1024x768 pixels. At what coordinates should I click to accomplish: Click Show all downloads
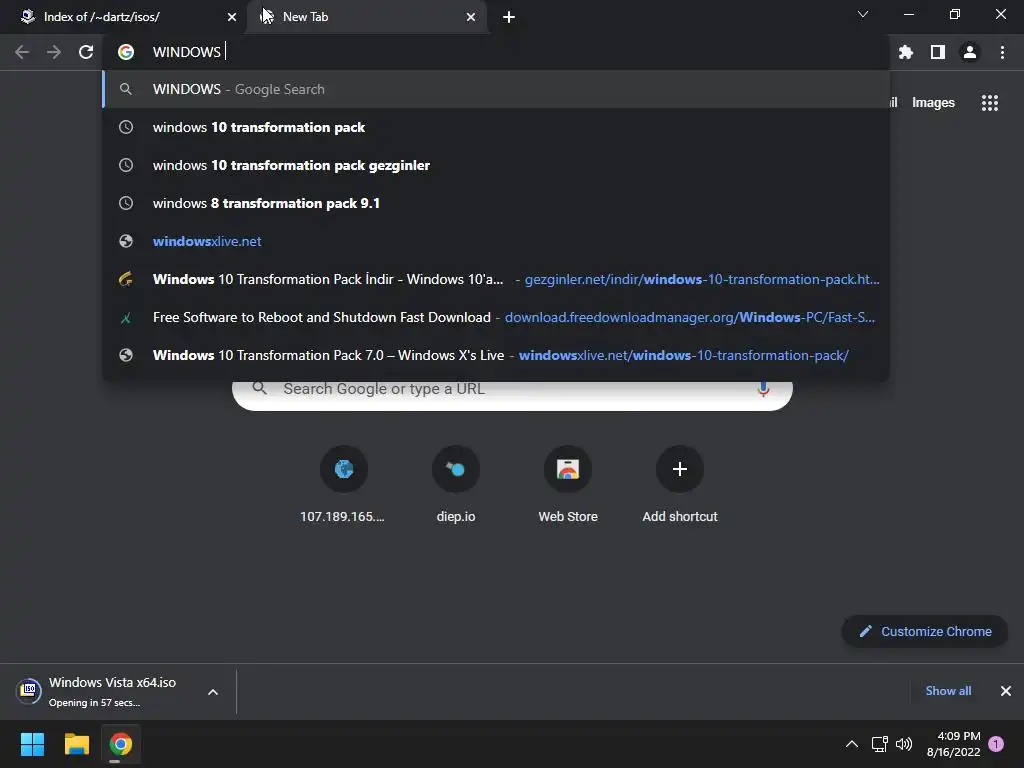point(948,691)
